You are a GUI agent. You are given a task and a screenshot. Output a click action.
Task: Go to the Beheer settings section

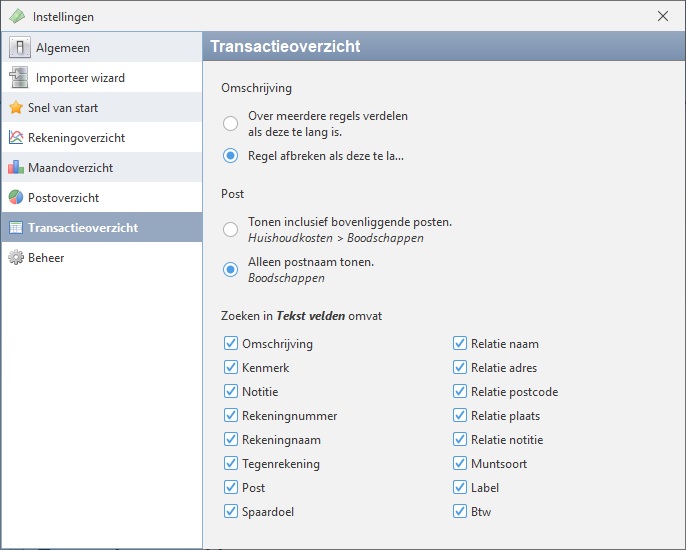pyautogui.click(x=48, y=257)
